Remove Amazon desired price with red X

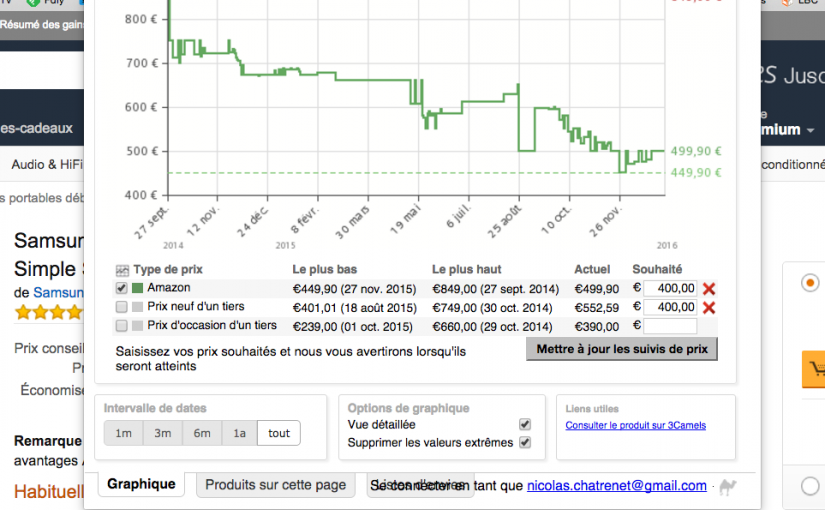point(709,288)
